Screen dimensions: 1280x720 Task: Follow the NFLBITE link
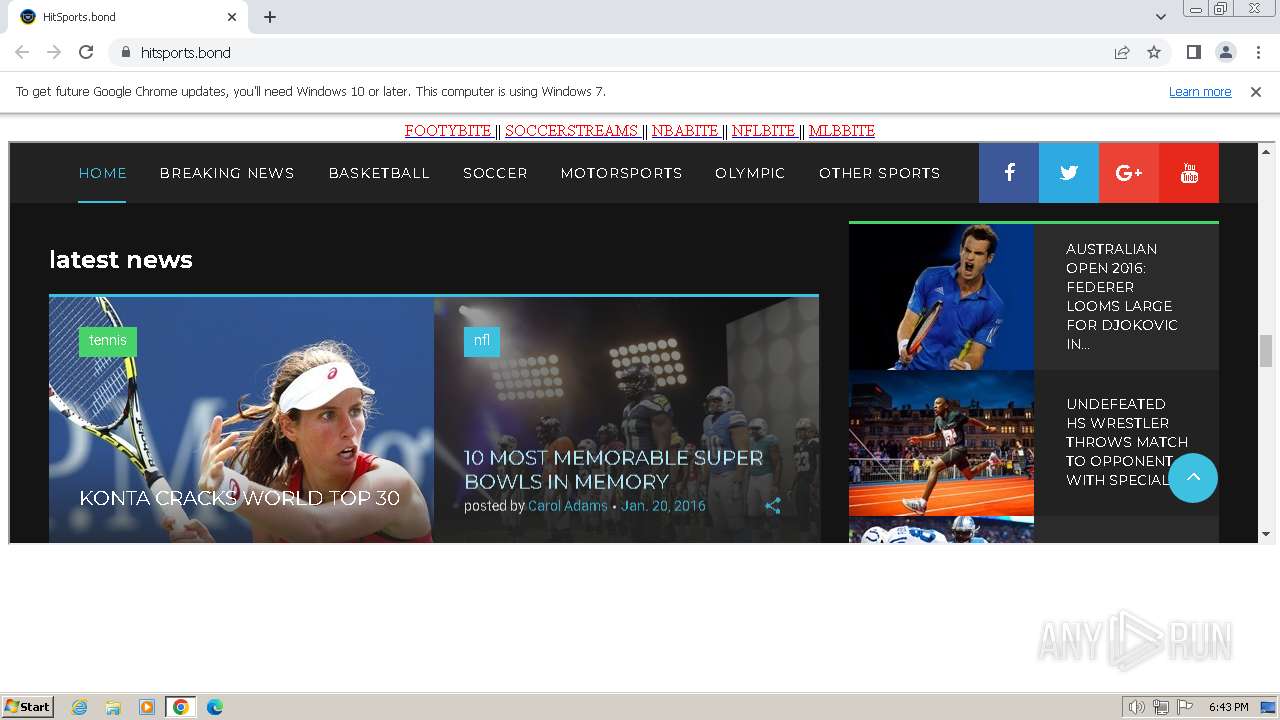pos(764,131)
